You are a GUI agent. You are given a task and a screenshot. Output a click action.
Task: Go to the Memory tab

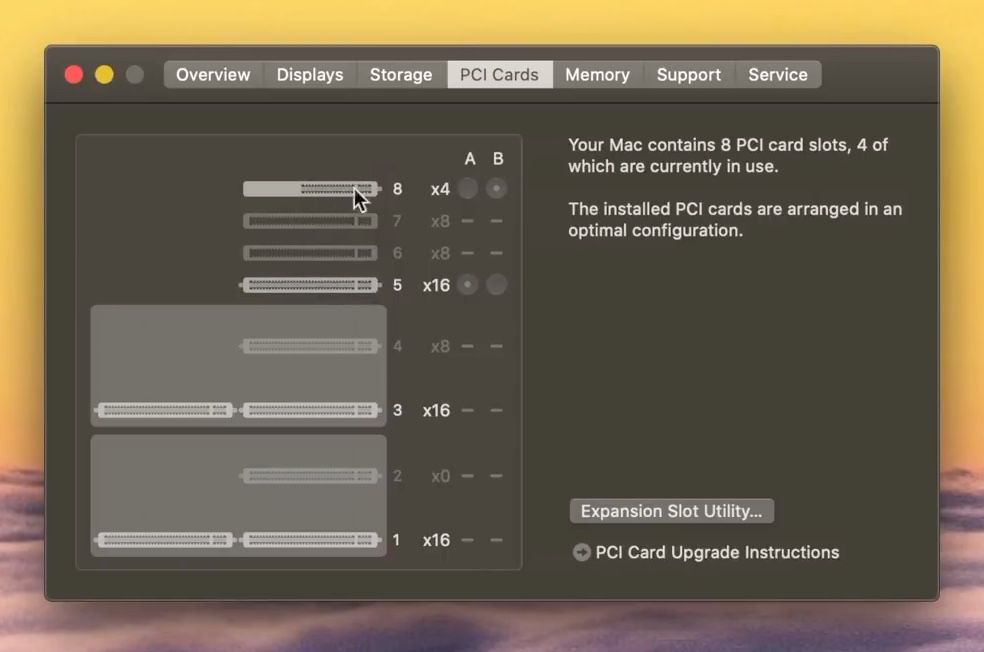(x=597, y=75)
